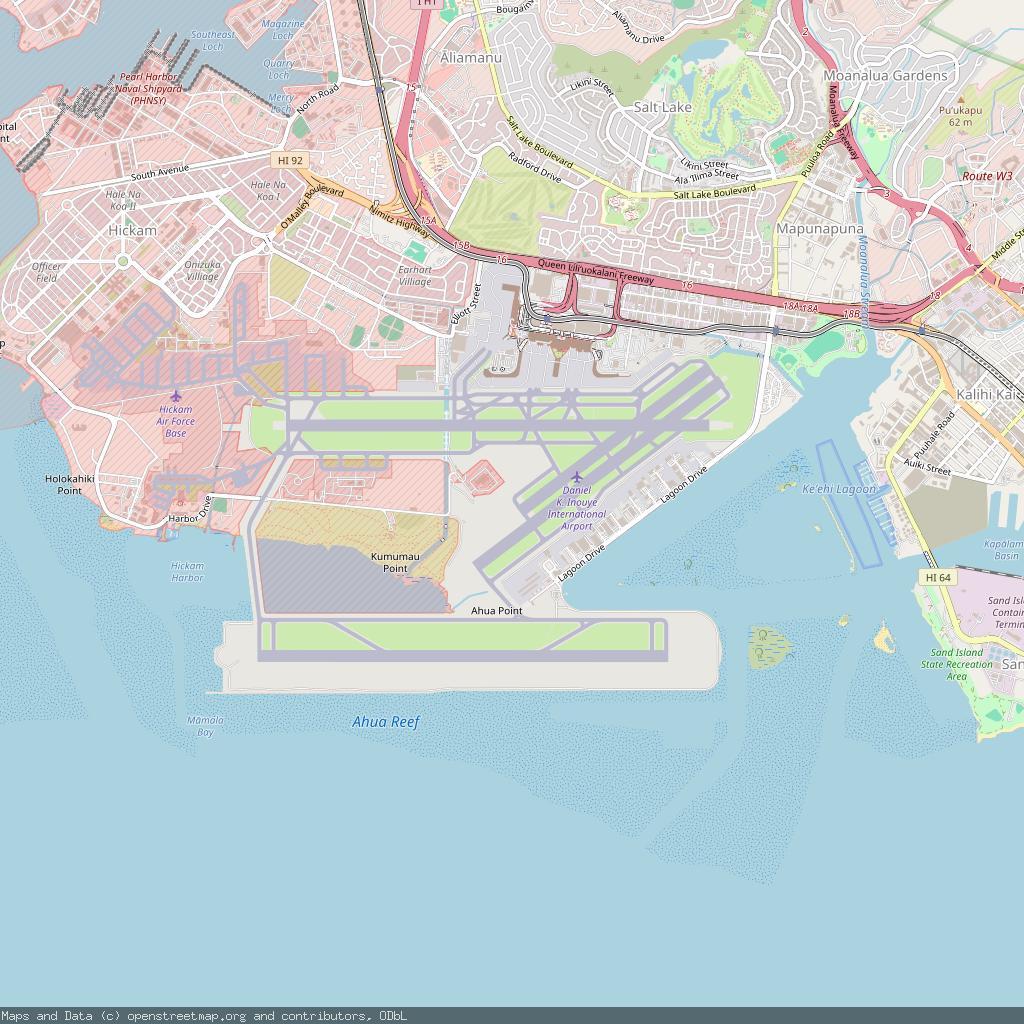Select the Kumumau Point label
The image size is (1024, 1024).
click(395, 562)
